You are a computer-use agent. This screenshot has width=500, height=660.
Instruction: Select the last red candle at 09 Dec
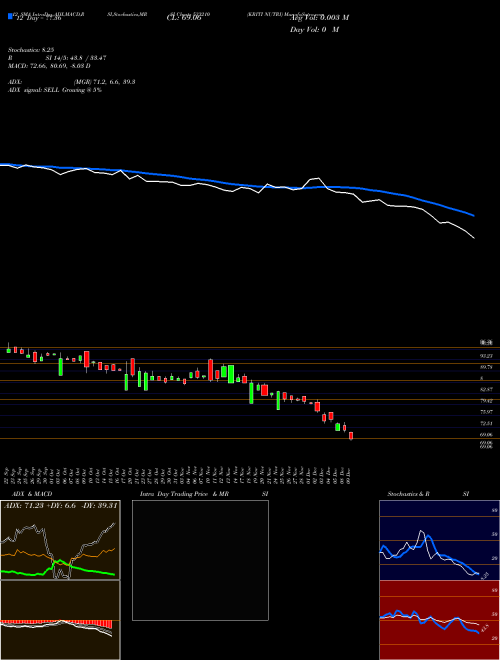[x=351, y=436]
